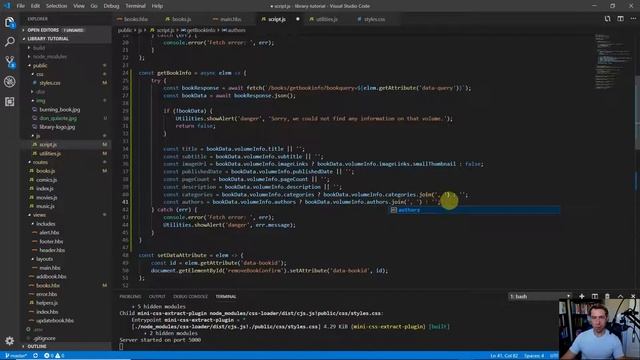Open the Go menu

94,6
